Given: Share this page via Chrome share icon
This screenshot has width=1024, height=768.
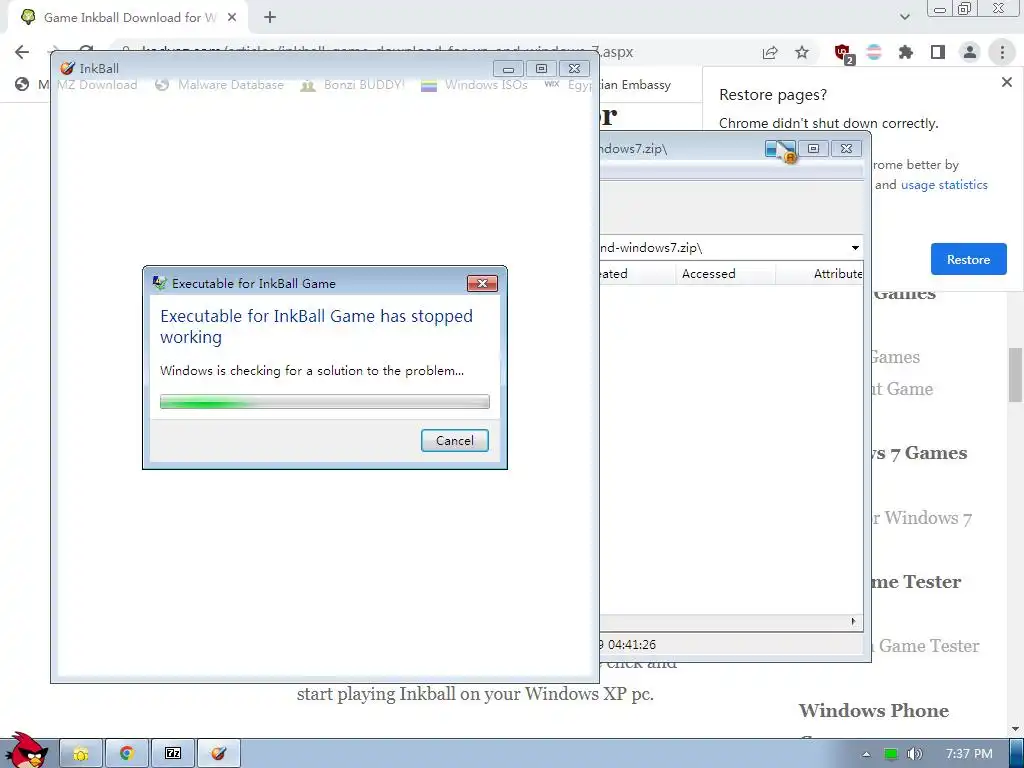Looking at the screenshot, I should (770, 52).
